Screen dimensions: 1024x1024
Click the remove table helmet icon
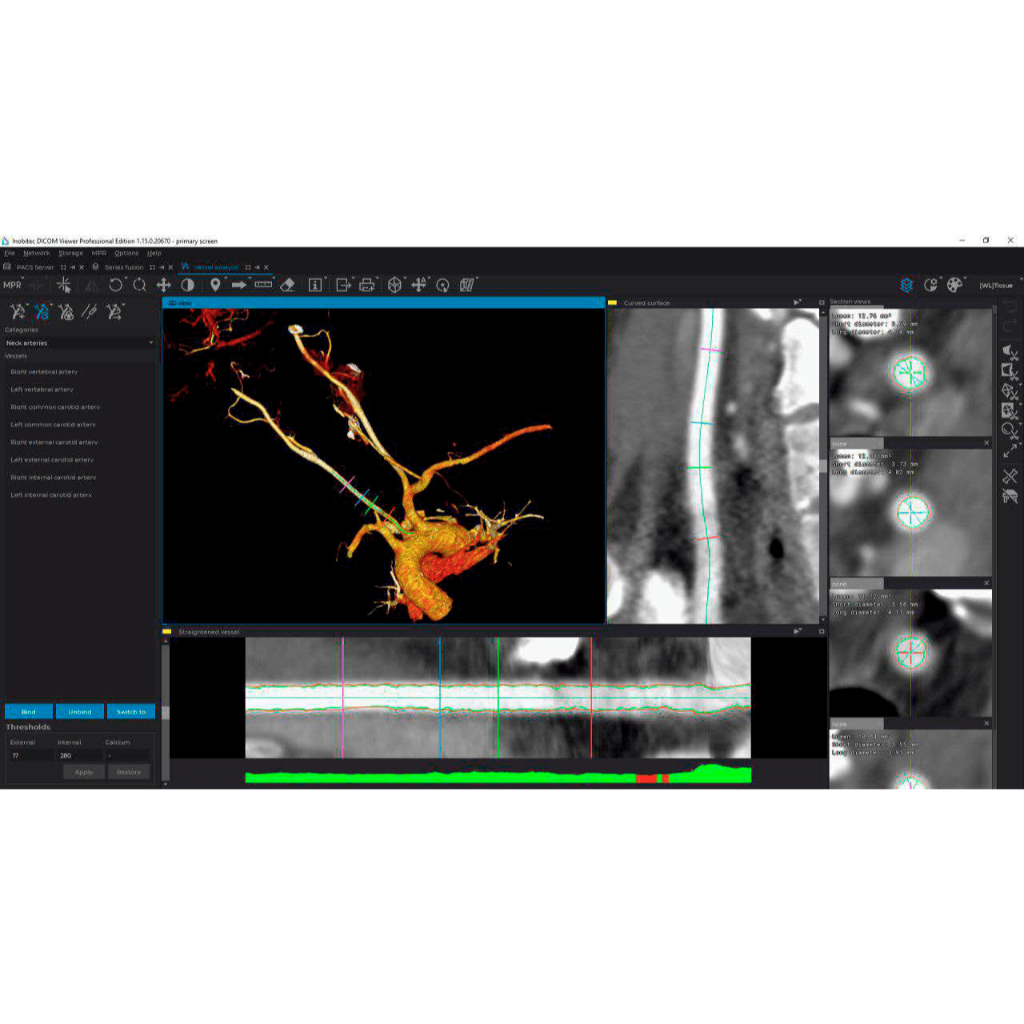(x=1010, y=496)
